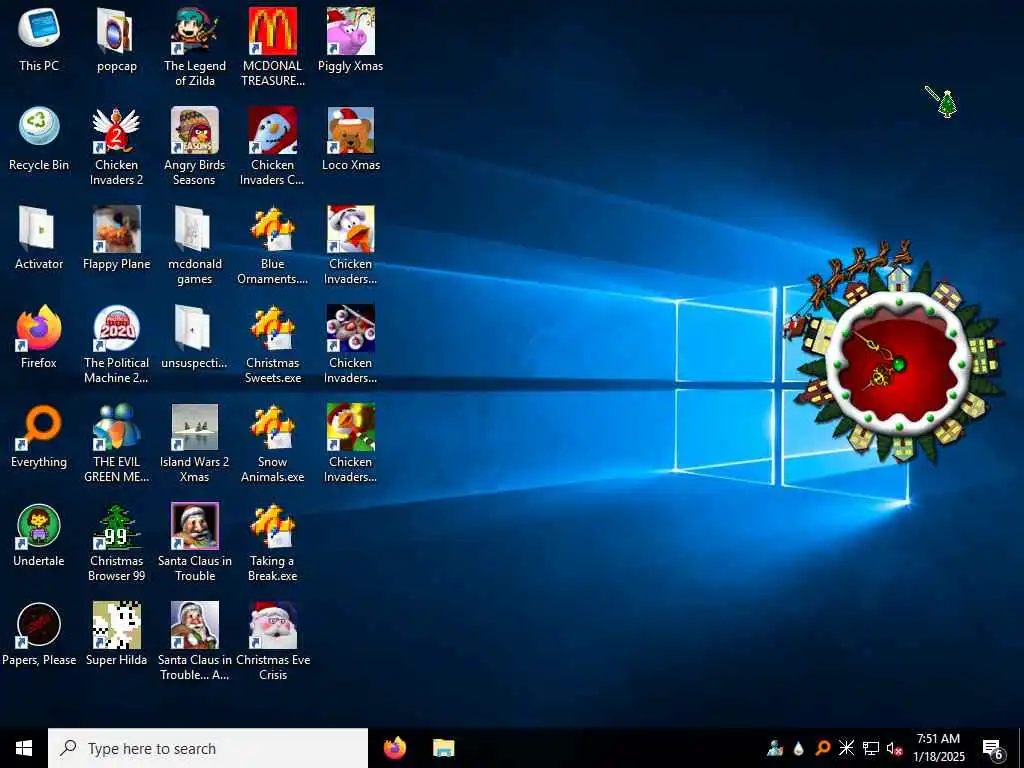Select THE EVIL GREEN ME... shortcut
The width and height of the screenshot is (1024, 768).
click(116, 443)
